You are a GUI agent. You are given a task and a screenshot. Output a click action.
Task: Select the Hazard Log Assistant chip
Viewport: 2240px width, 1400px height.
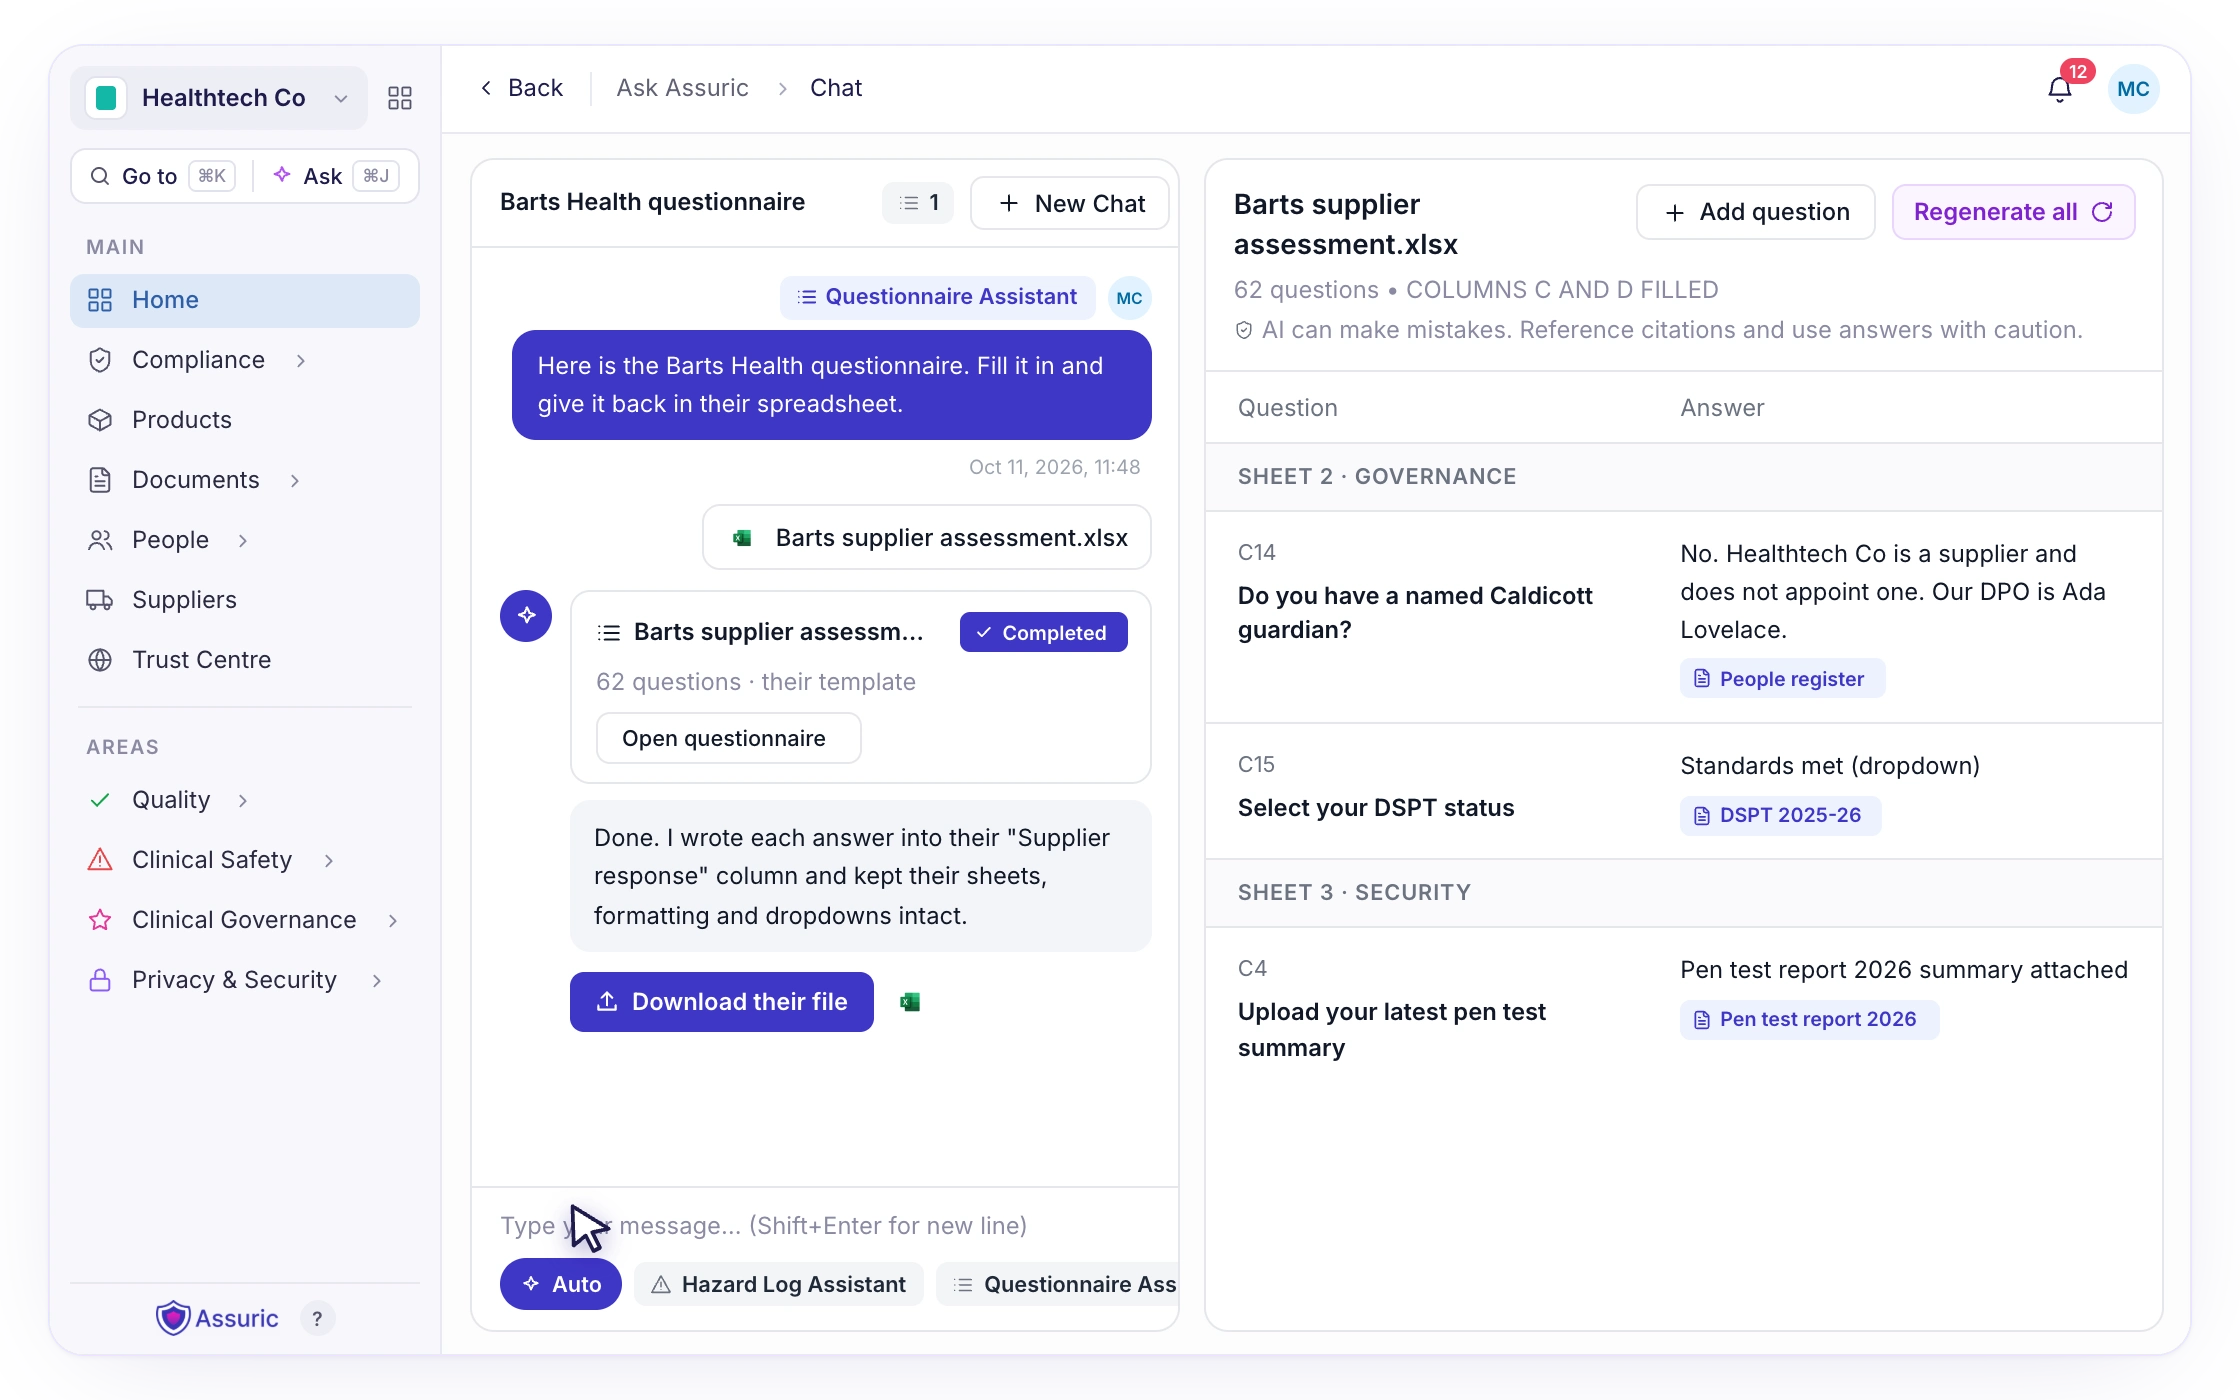(x=779, y=1284)
